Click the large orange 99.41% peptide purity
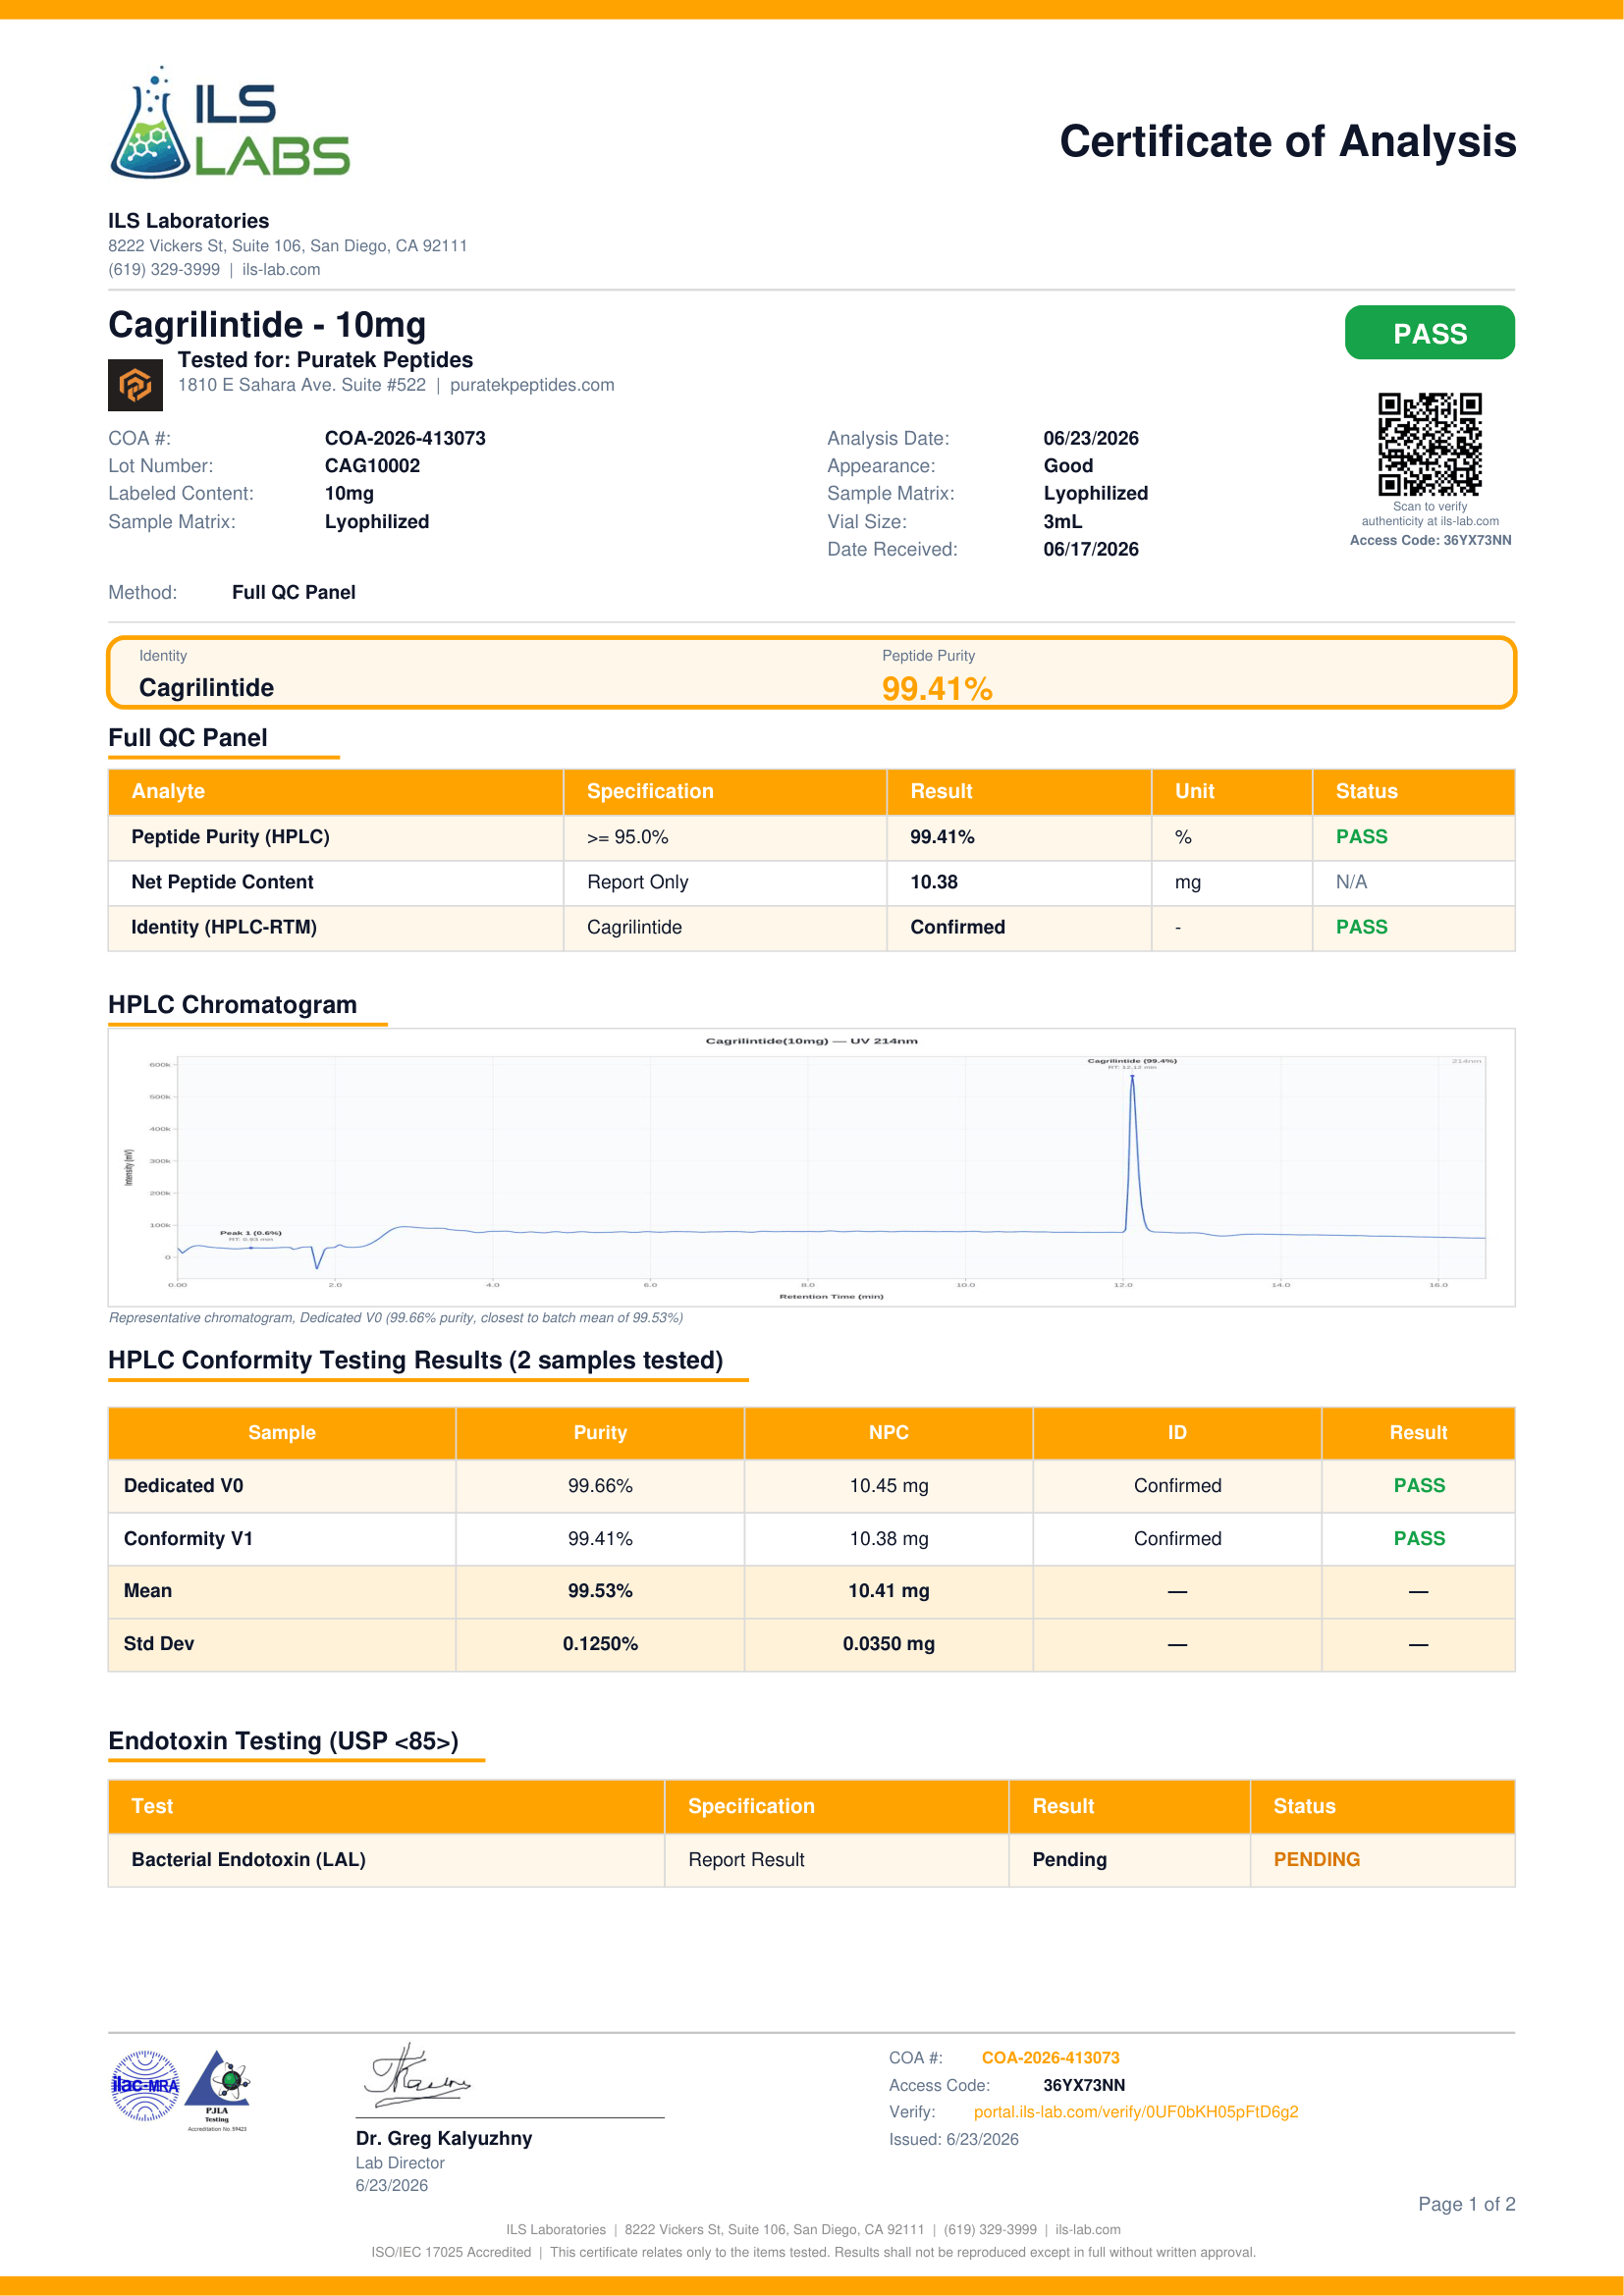The image size is (1624, 2296). pos(937,689)
